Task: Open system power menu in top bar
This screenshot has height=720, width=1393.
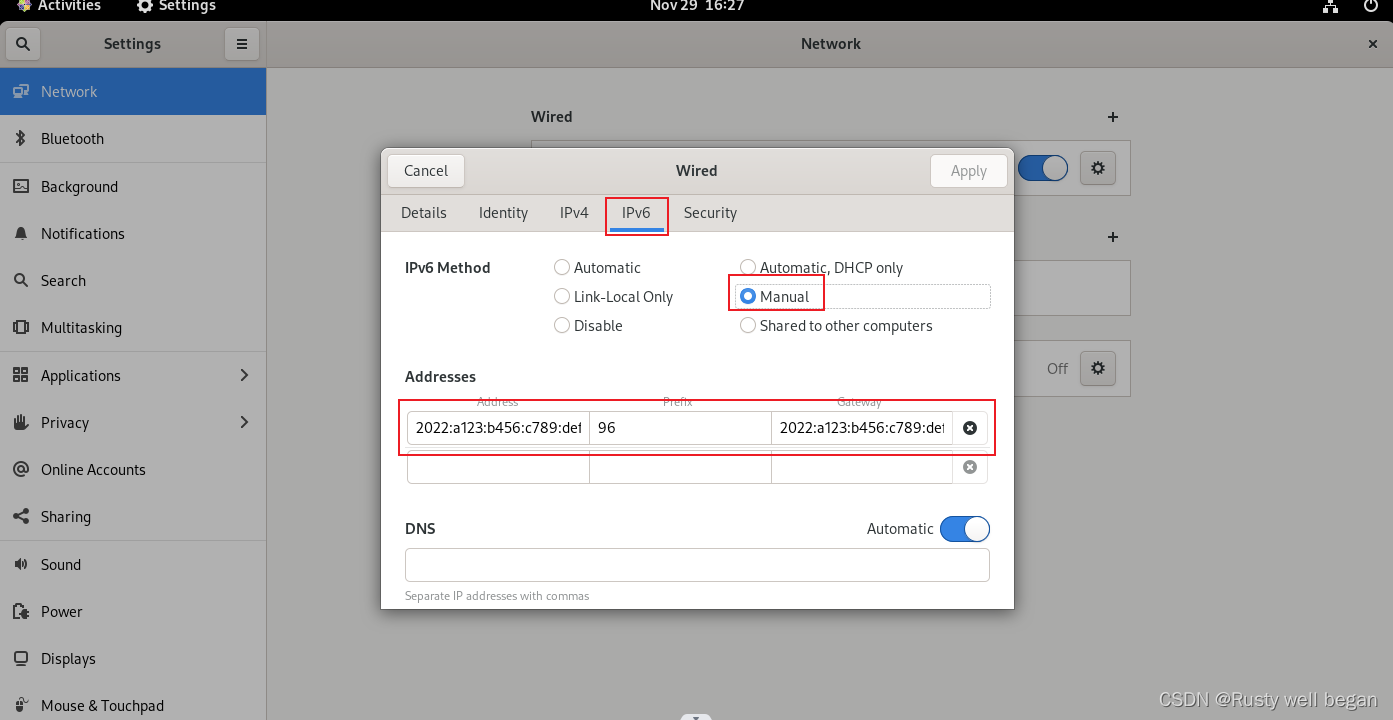Action: point(1371,6)
